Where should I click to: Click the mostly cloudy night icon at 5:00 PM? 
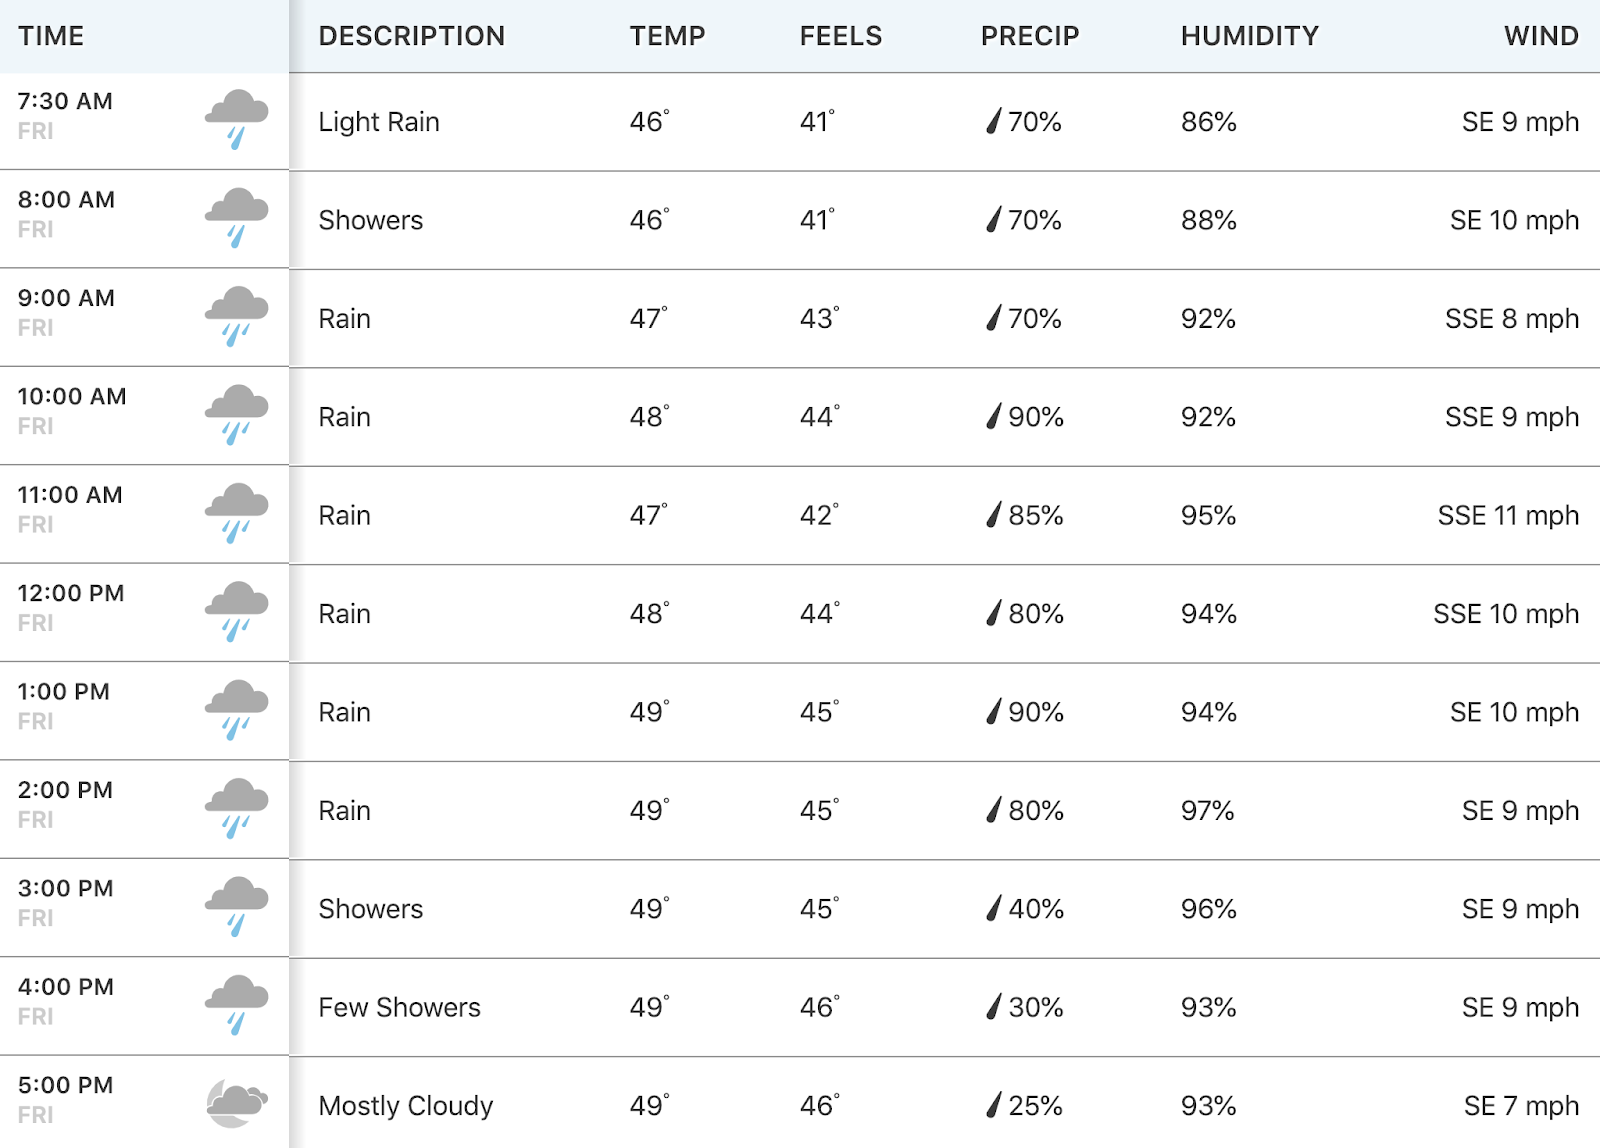pyautogui.click(x=237, y=1104)
